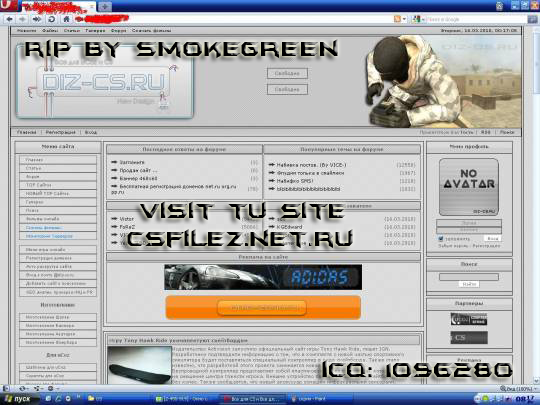Open article about Tony Hawk Ride скейтбордом
Screen dimensions: 540x405
pyautogui.click(x=178, y=341)
